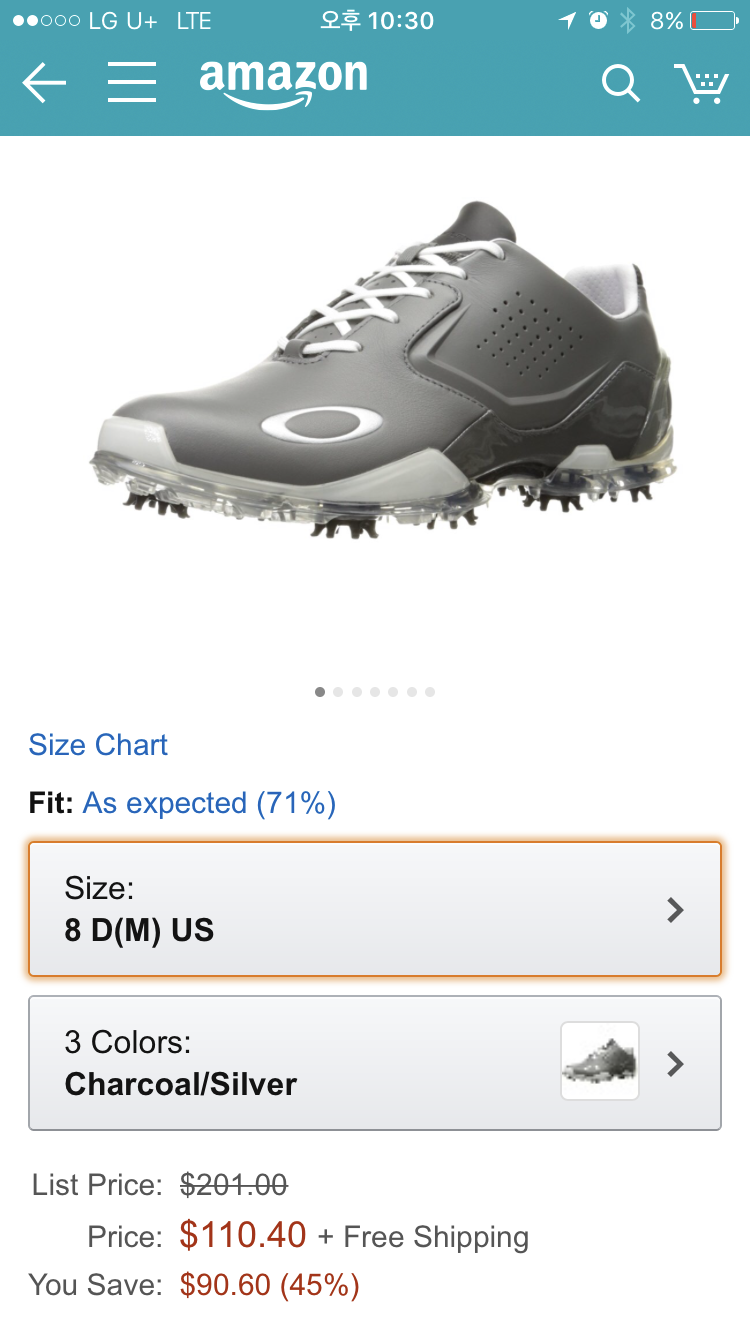Tap the $110.40 price text
The width and height of the screenshot is (750, 1334).
(243, 1236)
